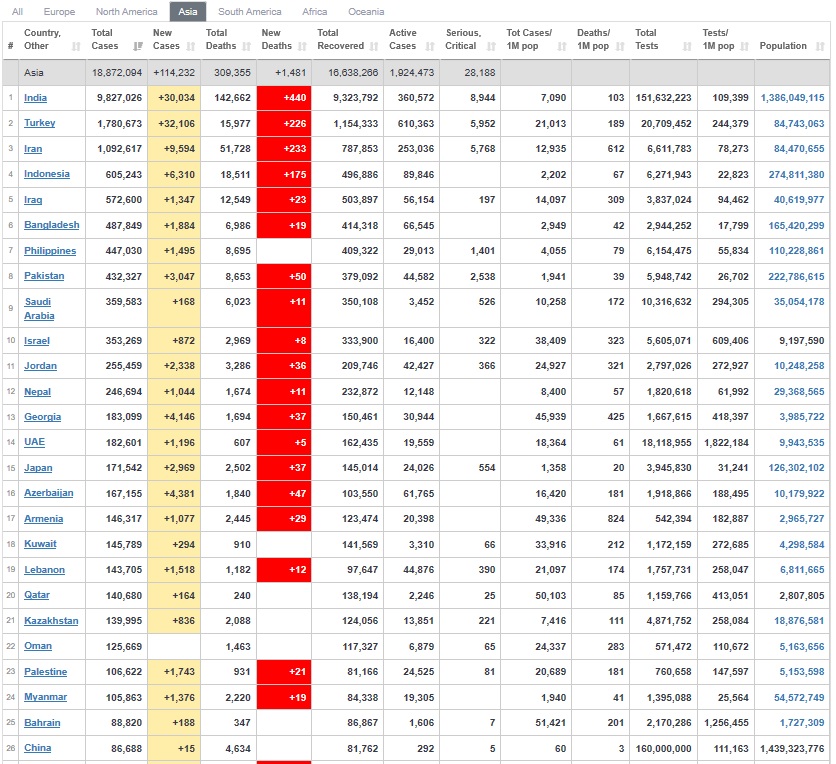Image resolution: width=836 pixels, height=764 pixels.
Task: Open the Japan country link
Action: 38,468
